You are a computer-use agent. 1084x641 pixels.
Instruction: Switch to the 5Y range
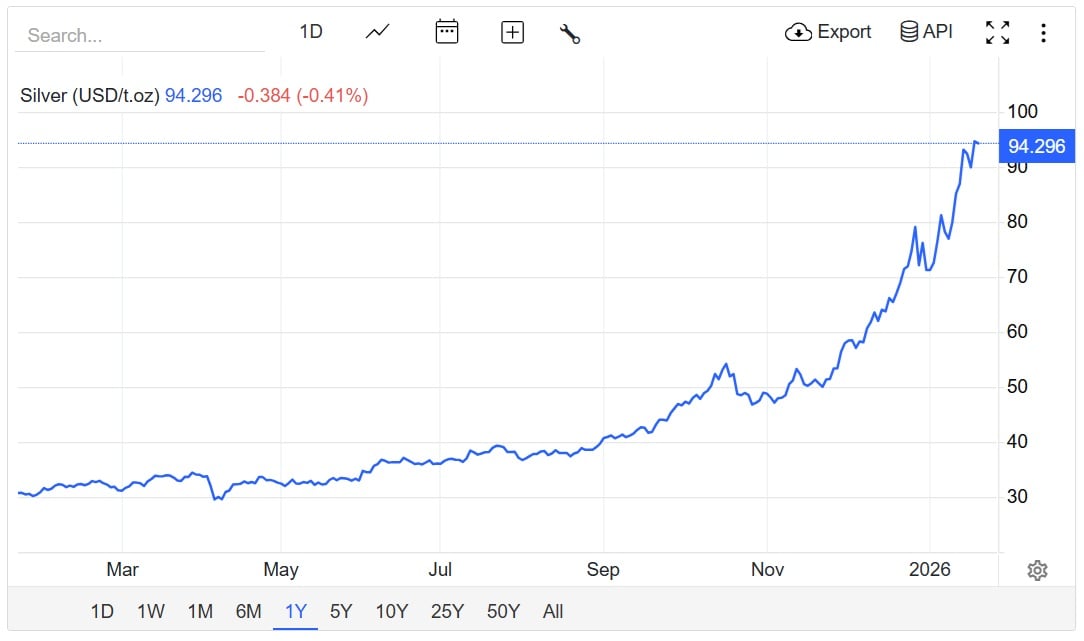pyautogui.click(x=341, y=611)
